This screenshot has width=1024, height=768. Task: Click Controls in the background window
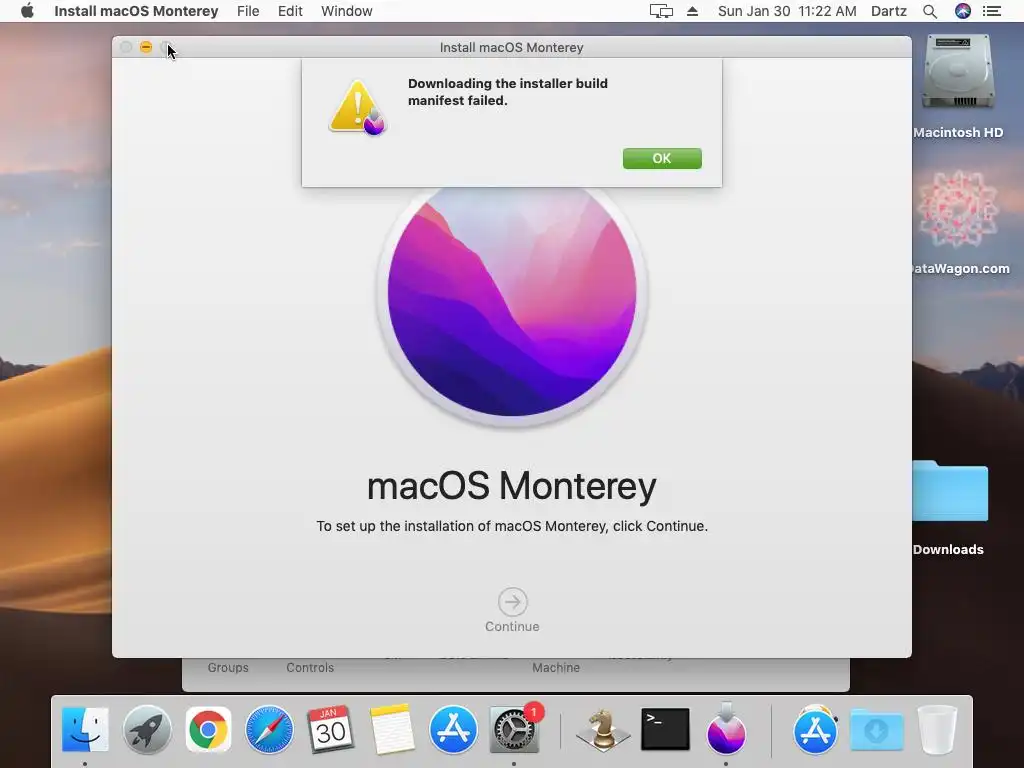coord(310,667)
